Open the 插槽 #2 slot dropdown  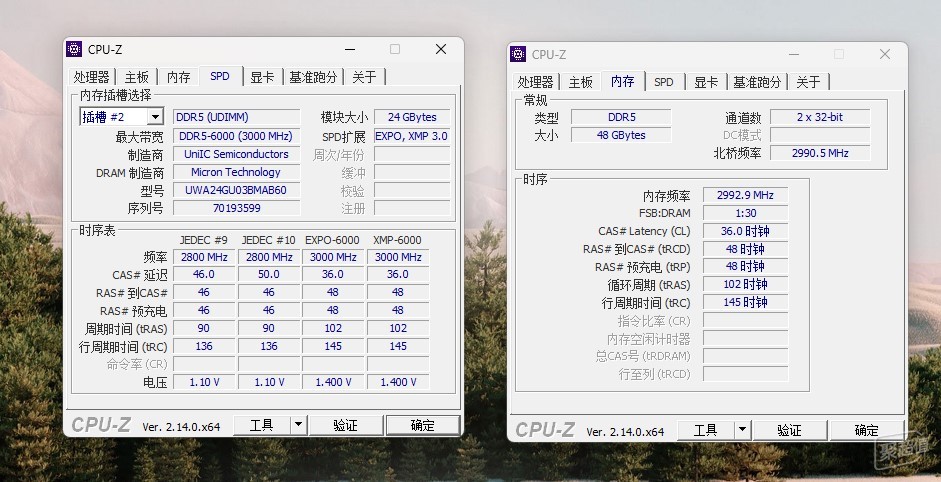(155, 116)
